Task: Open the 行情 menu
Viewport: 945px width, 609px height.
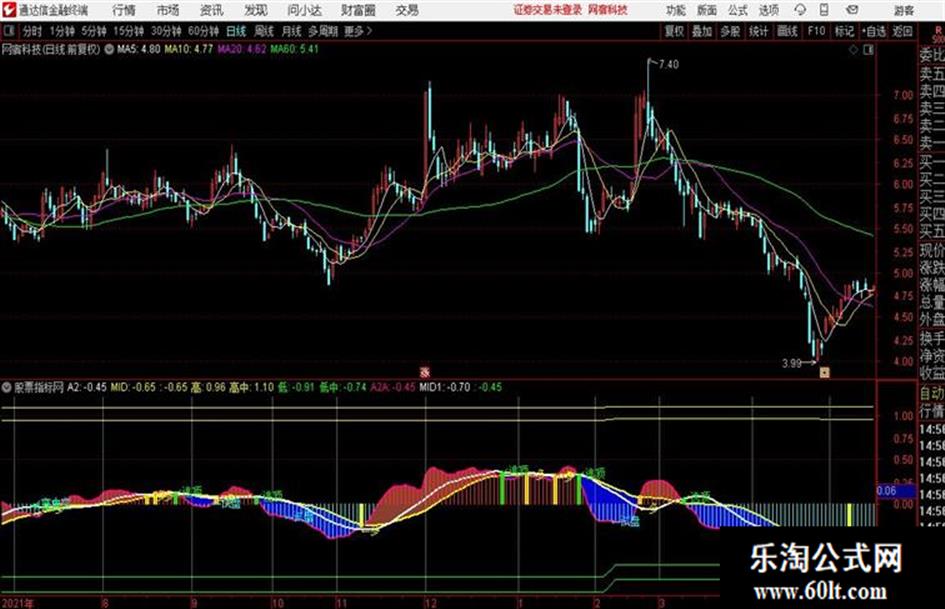Action: pos(124,10)
